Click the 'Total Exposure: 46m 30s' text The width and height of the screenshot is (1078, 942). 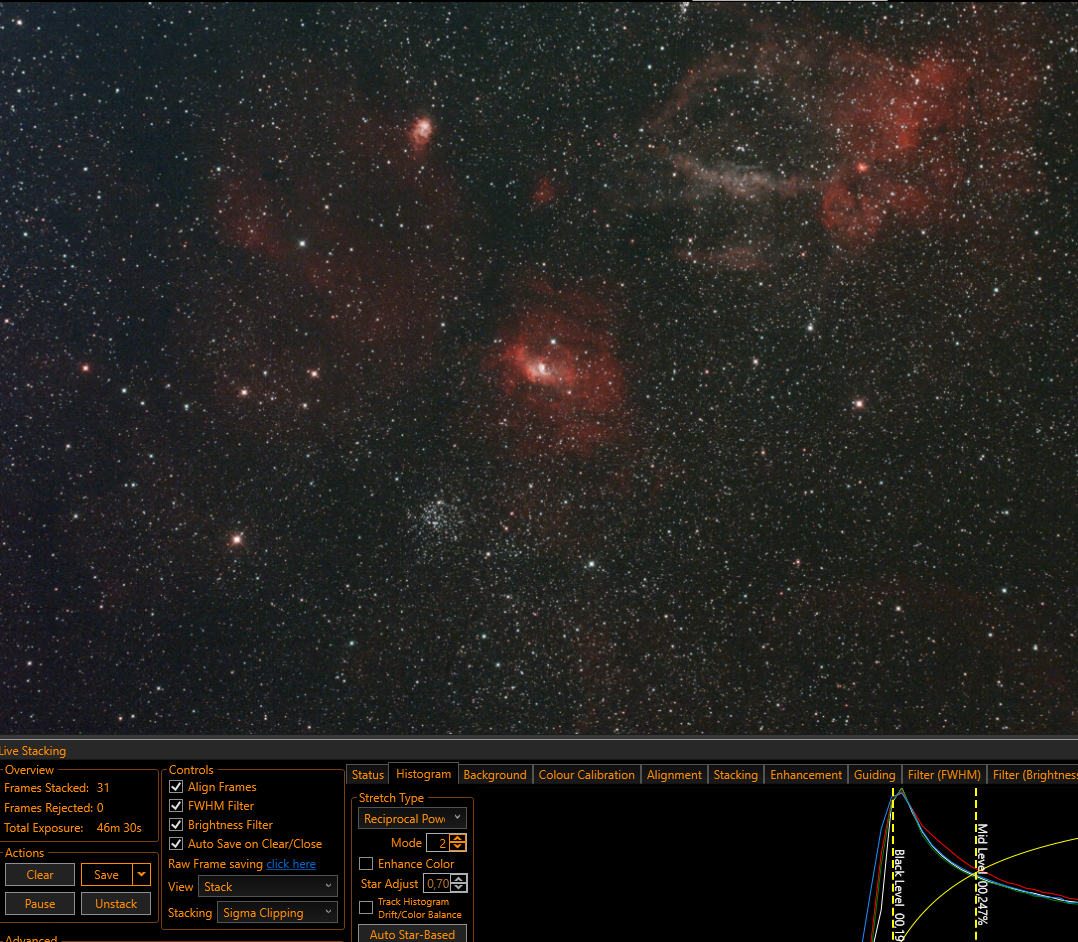(x=73, y=828)
